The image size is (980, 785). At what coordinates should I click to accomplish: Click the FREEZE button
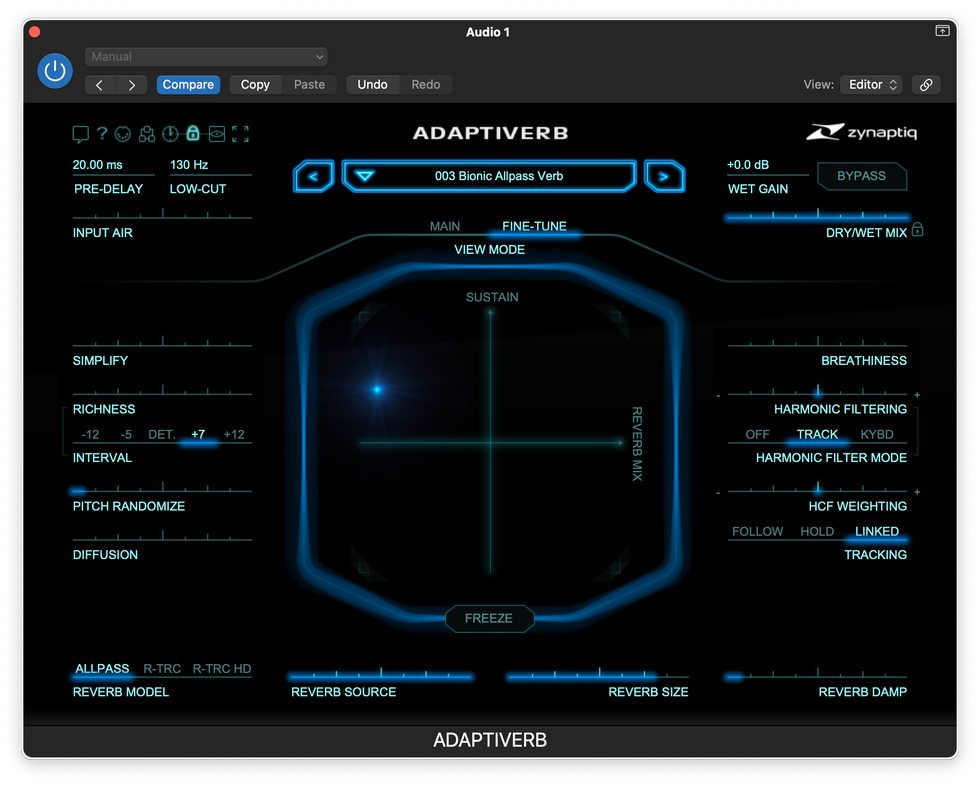pyautogui.click(x=489, y=618)
